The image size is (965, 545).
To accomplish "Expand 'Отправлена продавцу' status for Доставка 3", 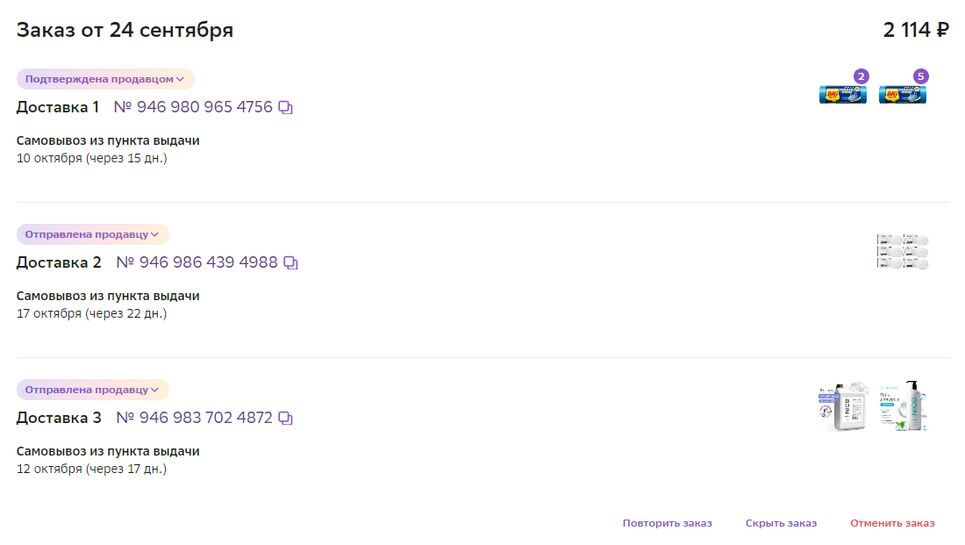I will [x=93, y=390].
